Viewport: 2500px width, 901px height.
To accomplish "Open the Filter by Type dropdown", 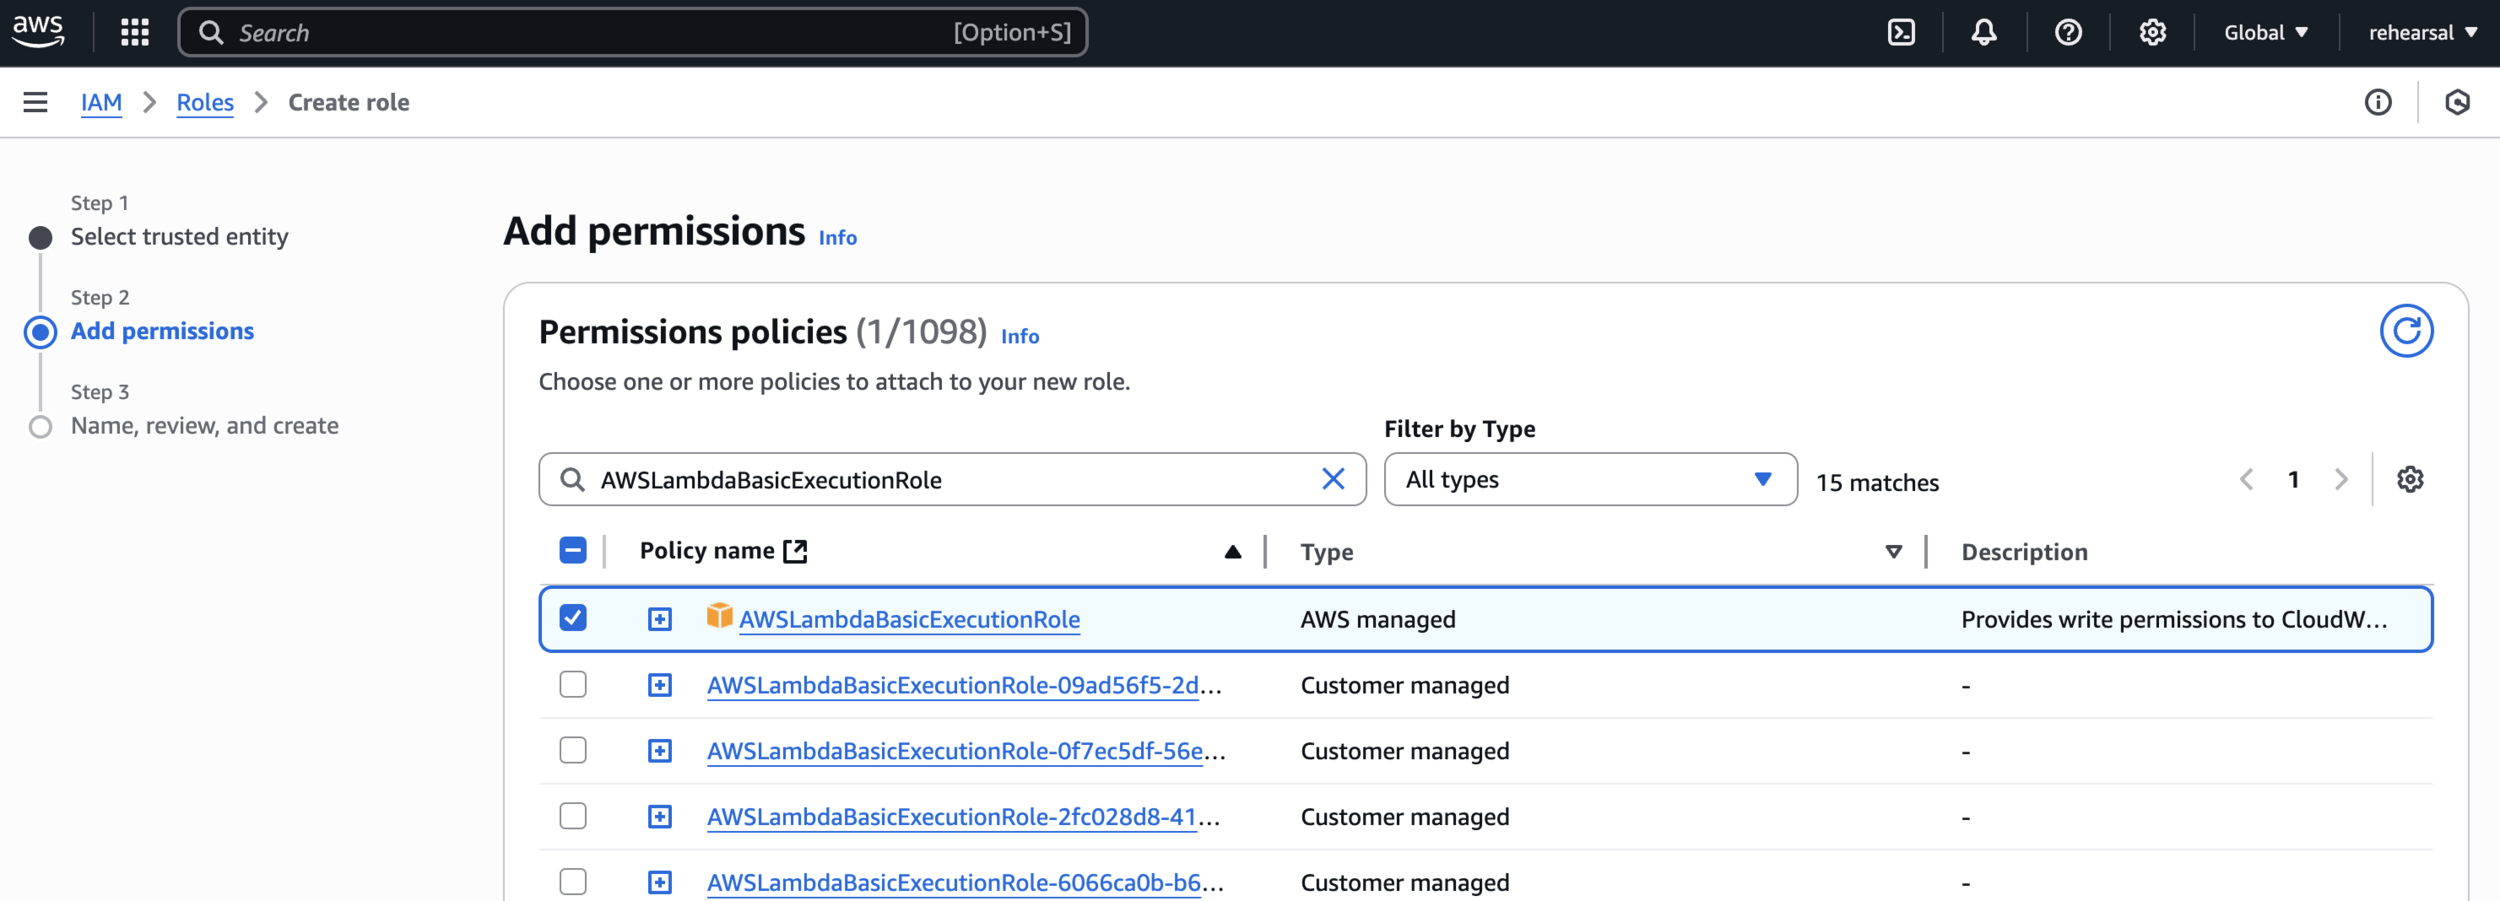I will [x=1590, y=479].
